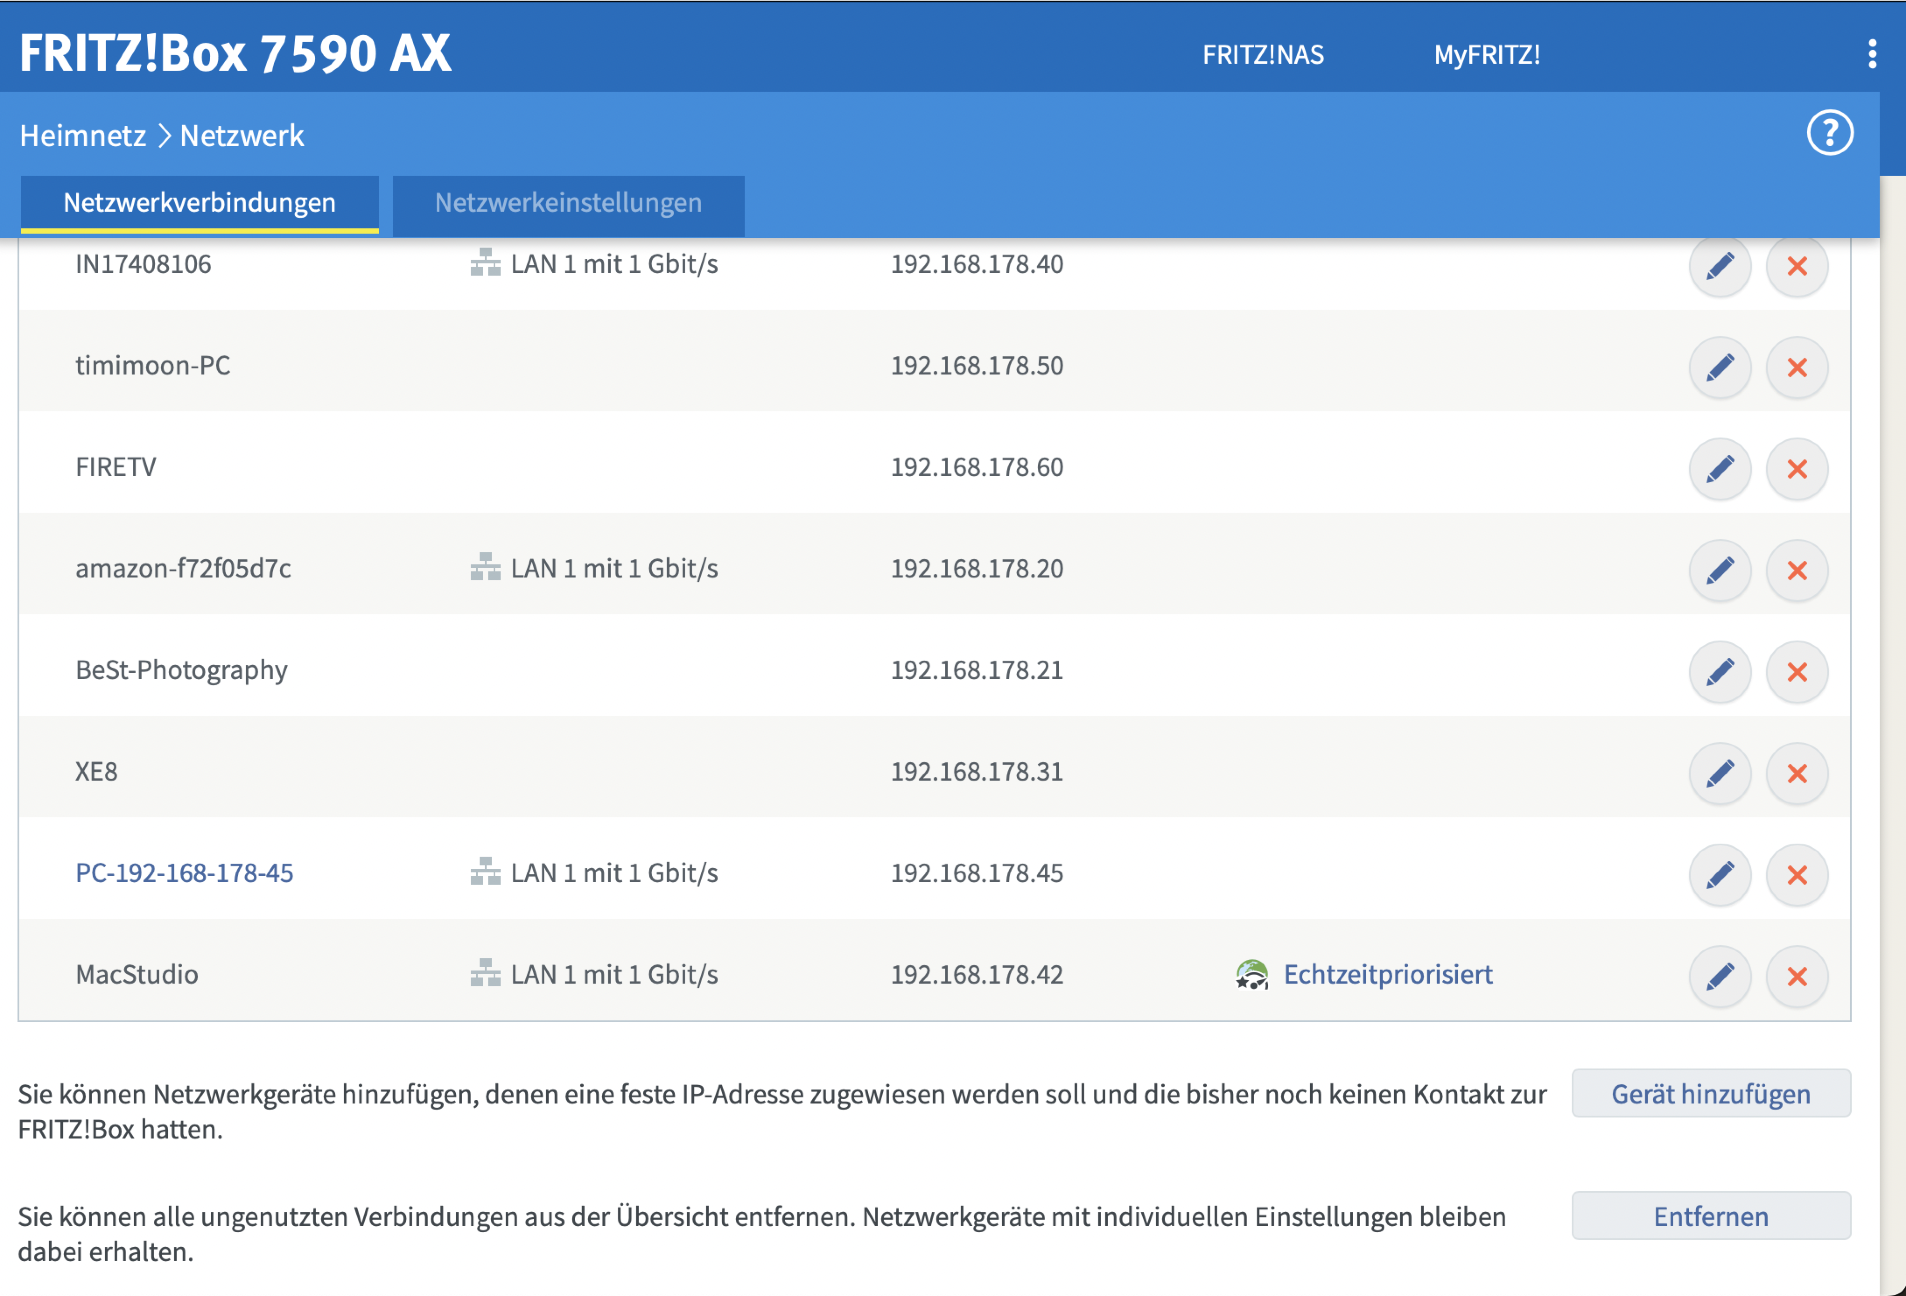Switch to Netzwerkverbindungen tab
This screenshot has height=1296, width=1906.
coord(200,204)
